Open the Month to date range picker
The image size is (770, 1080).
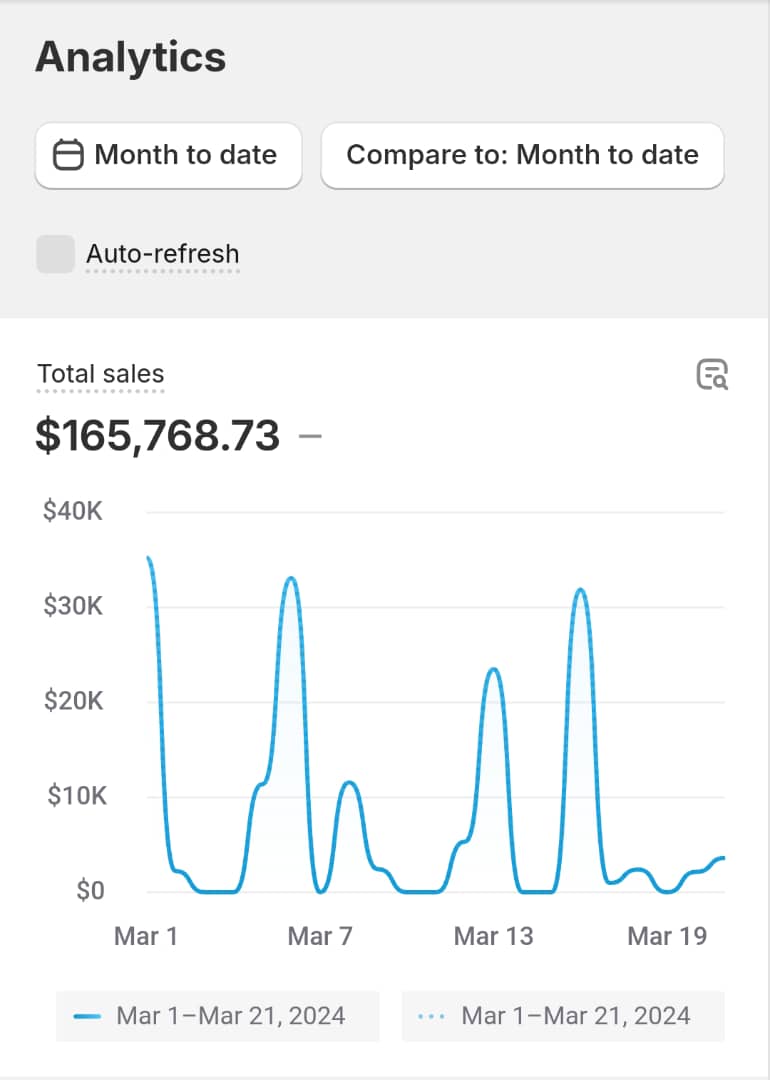coord(168,155)
